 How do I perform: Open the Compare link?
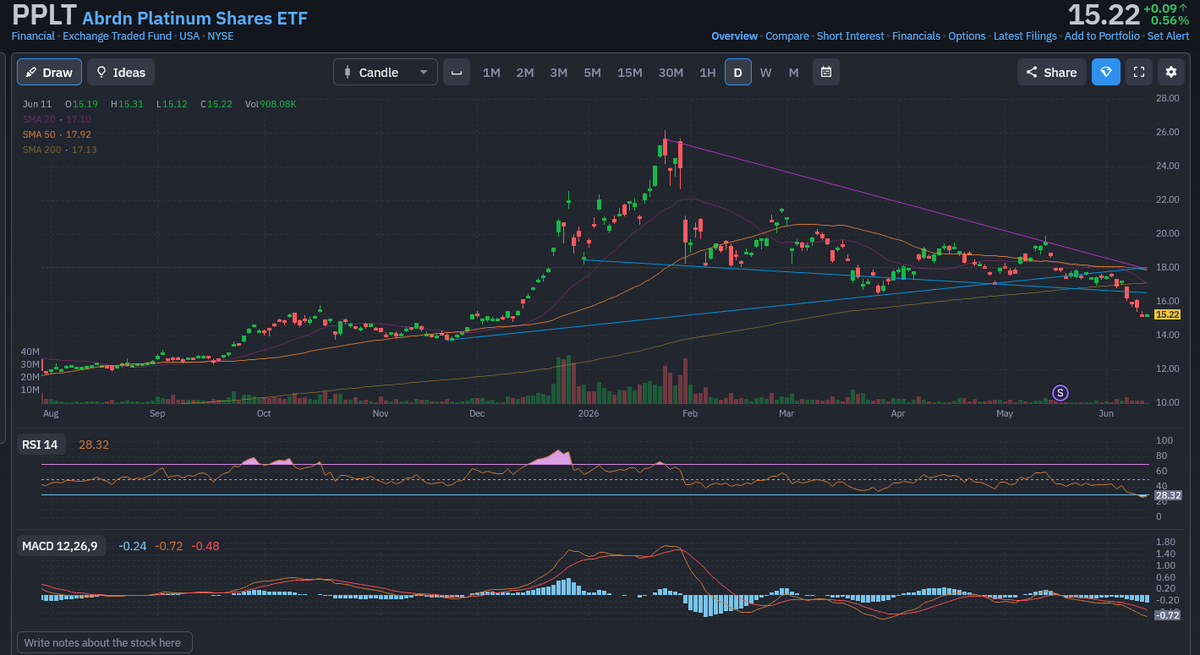pyautogui.click(x=787, y=36)
